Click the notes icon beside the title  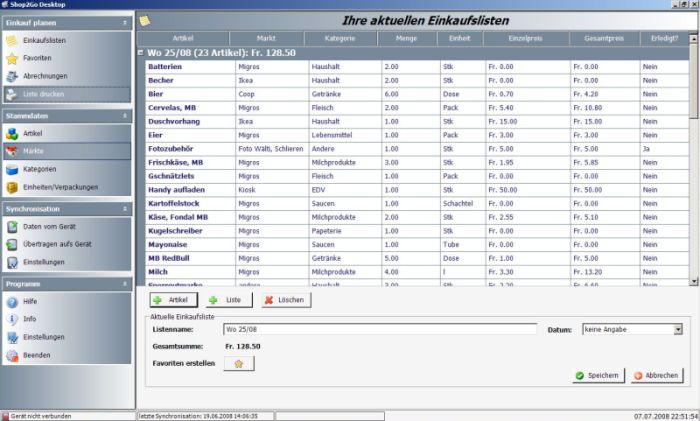coord(145,21)
